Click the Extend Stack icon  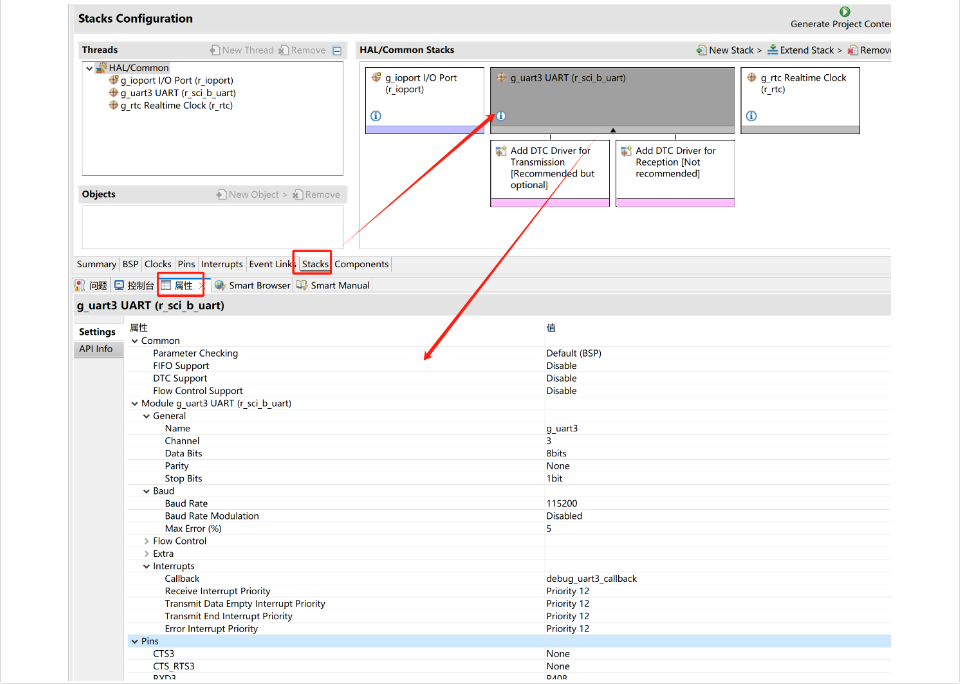point(773,50)
